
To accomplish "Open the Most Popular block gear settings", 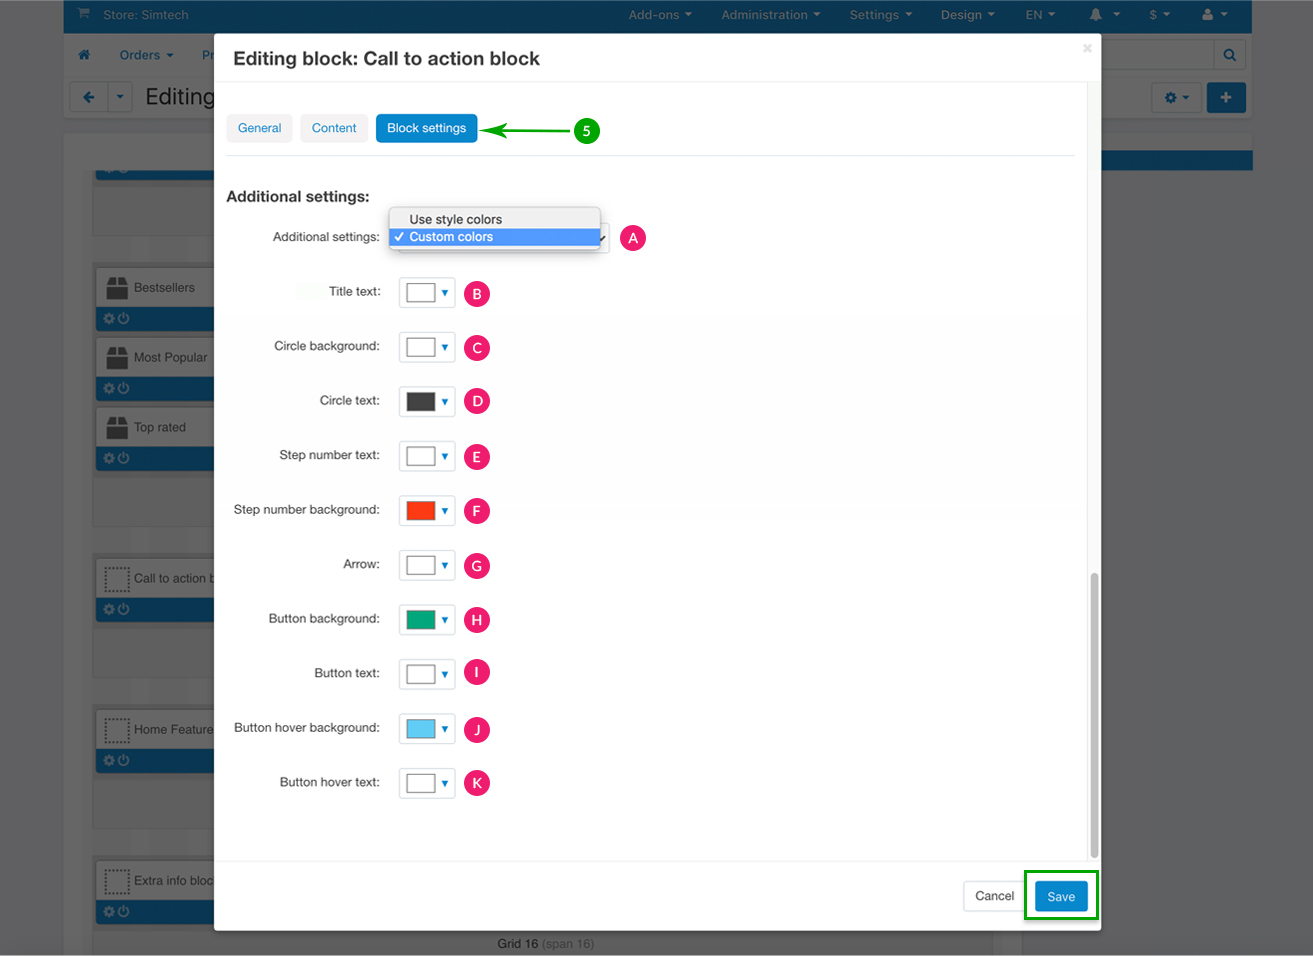I will click(x=109, y=388).
